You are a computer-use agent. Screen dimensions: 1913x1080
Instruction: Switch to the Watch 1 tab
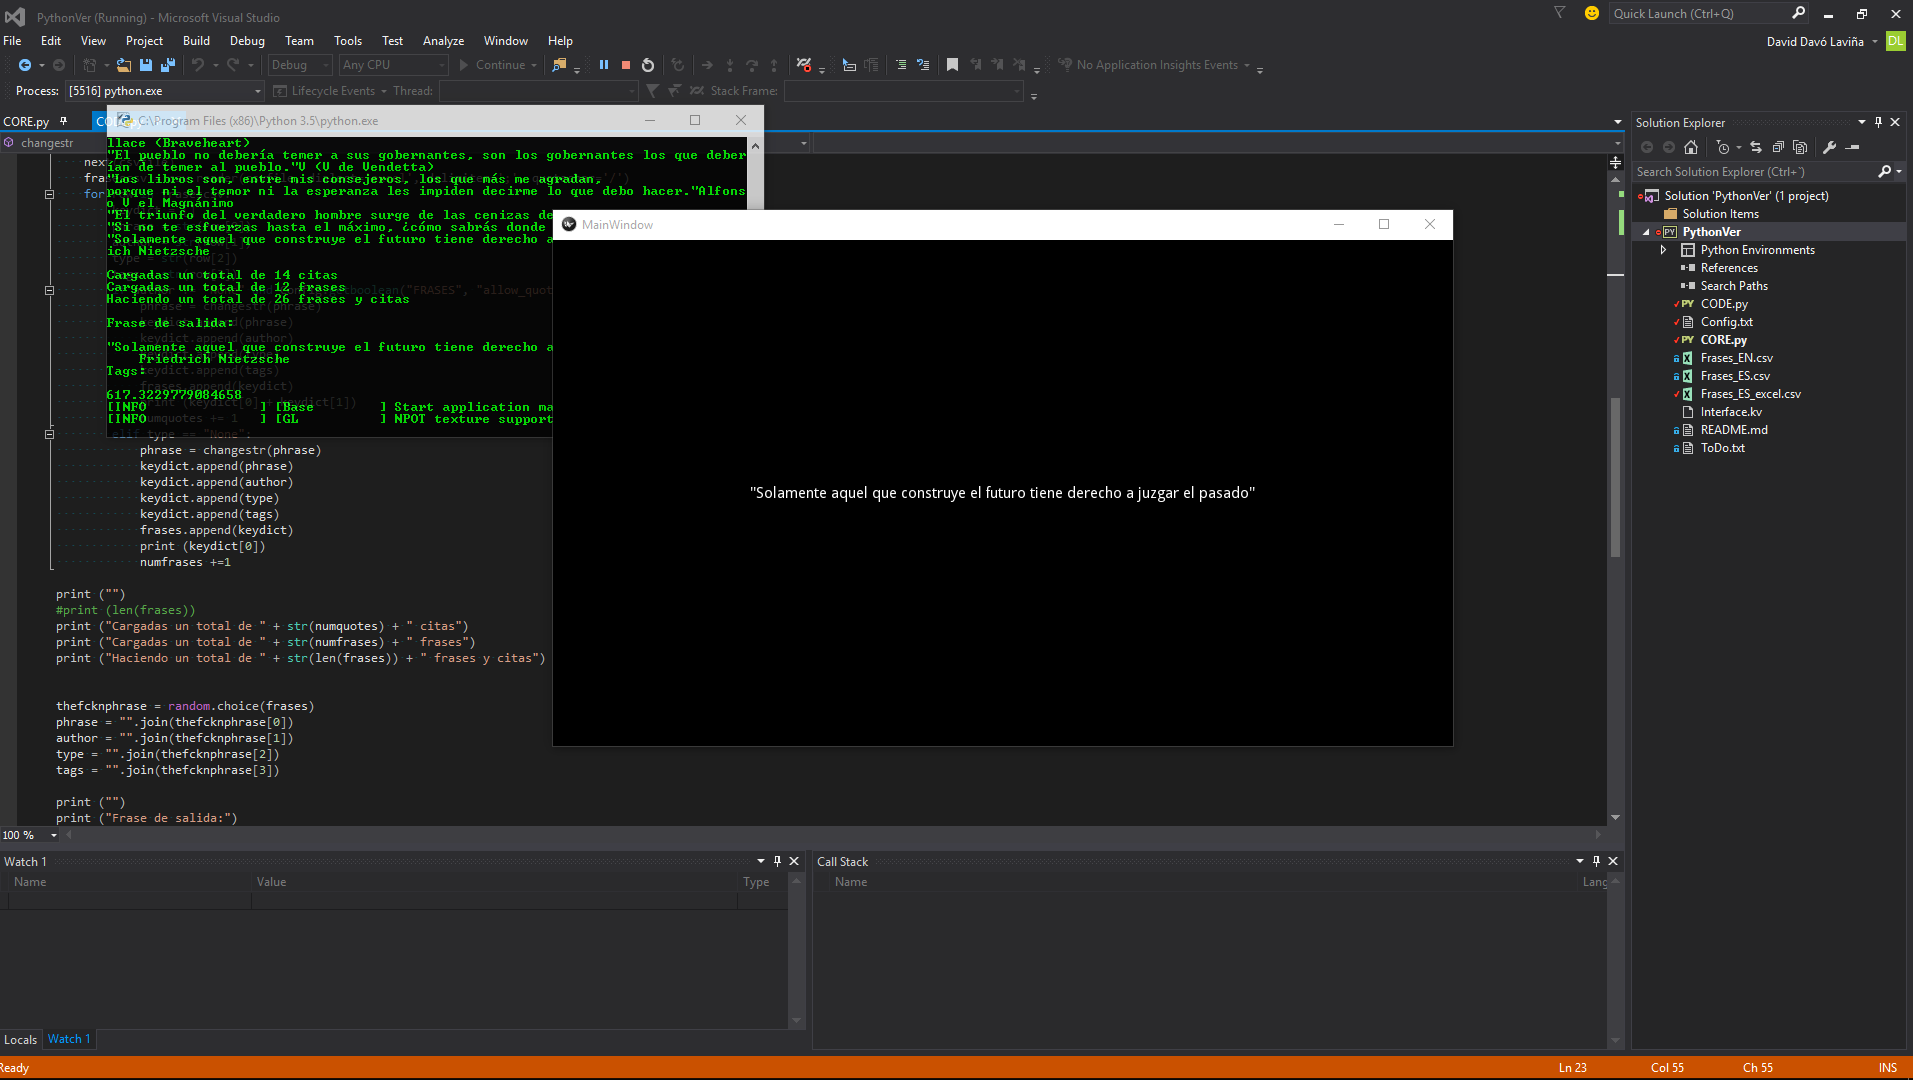[x=69, y=1039]
